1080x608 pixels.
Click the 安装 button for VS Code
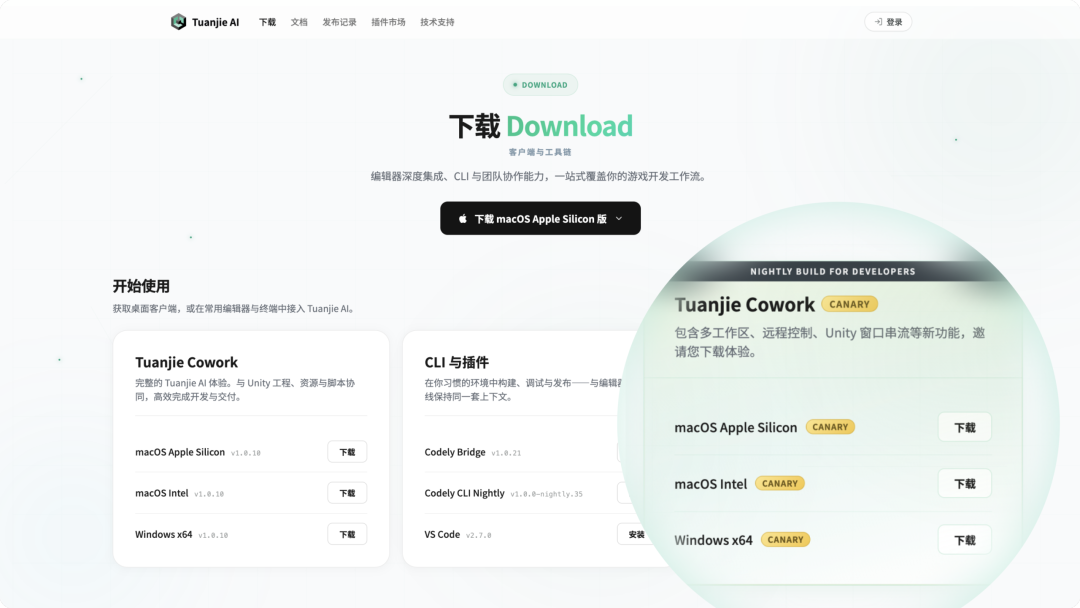pyautogui.click(x=636, y=534)
